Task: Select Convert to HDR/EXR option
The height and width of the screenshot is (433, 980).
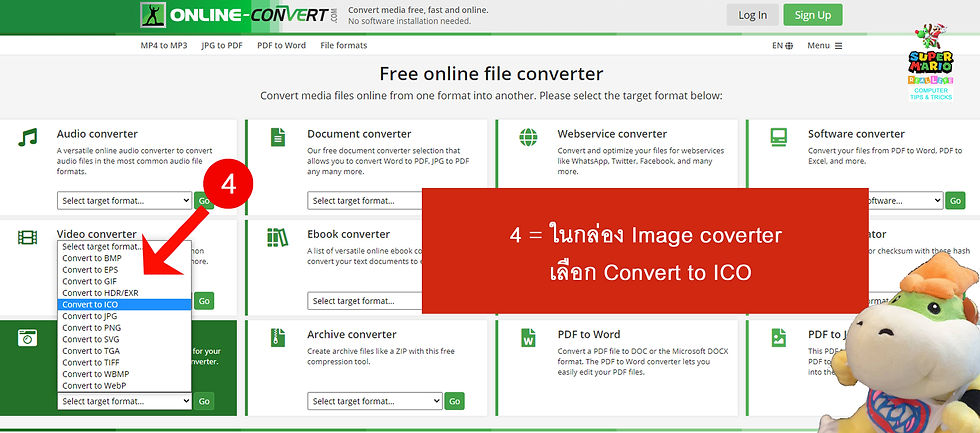Action: [x=124, y=292]
